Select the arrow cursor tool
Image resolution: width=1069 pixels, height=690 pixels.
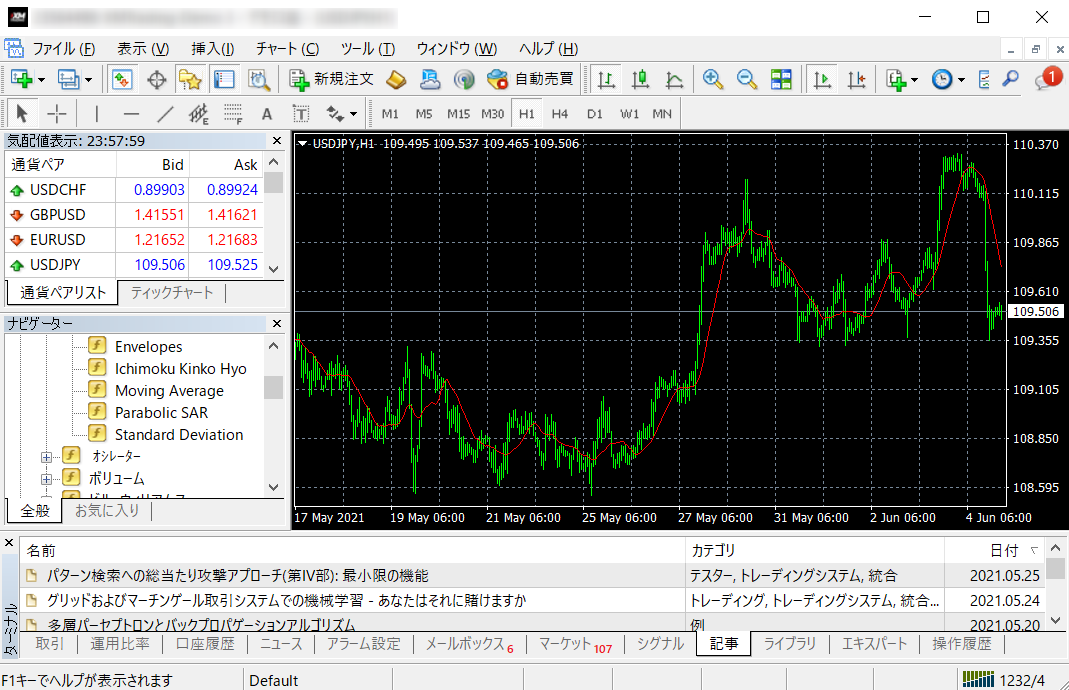22,113
